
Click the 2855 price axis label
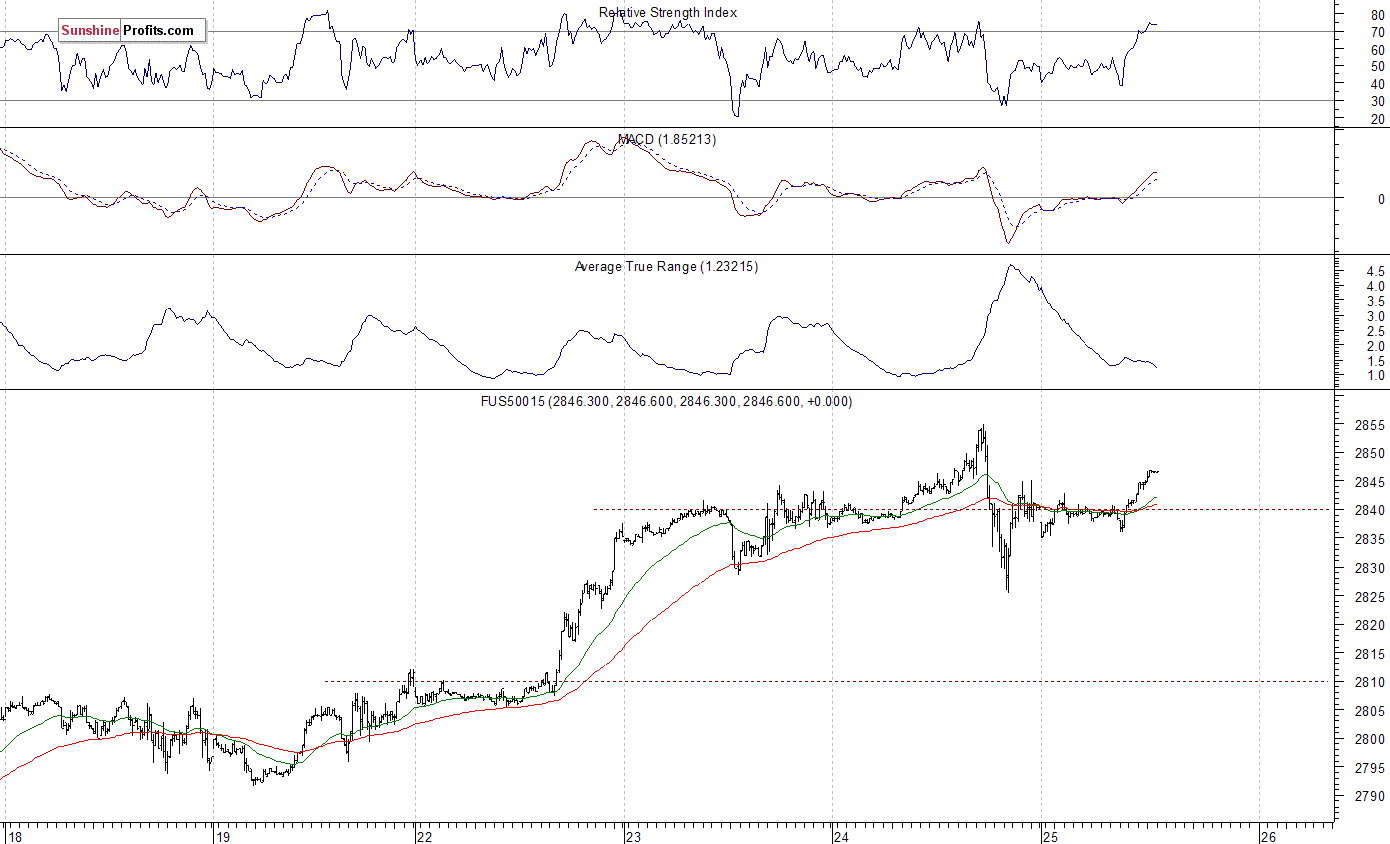coord(1369,426)
